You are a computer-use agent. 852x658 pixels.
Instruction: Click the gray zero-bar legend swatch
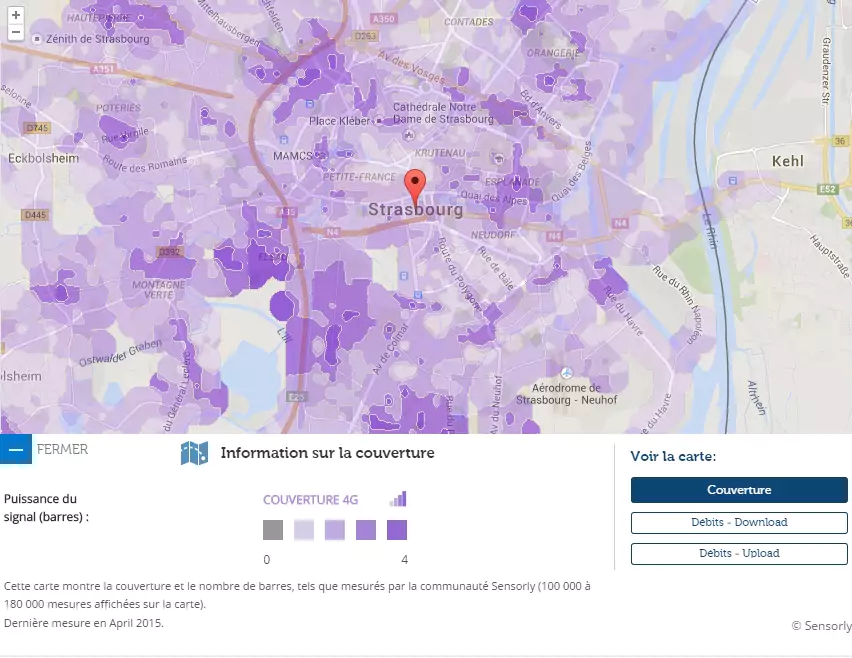click(x=273, y=530)
